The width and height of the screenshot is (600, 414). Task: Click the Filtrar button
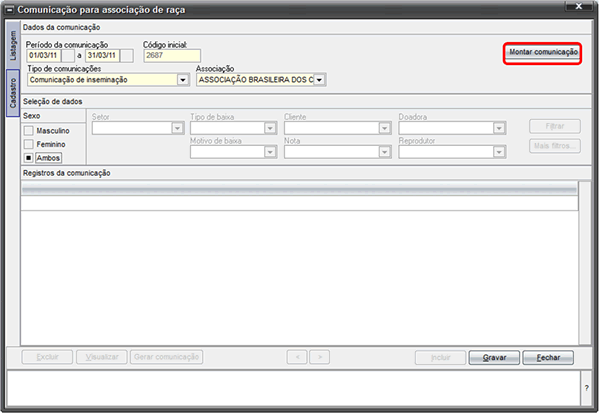coord(555,126)
